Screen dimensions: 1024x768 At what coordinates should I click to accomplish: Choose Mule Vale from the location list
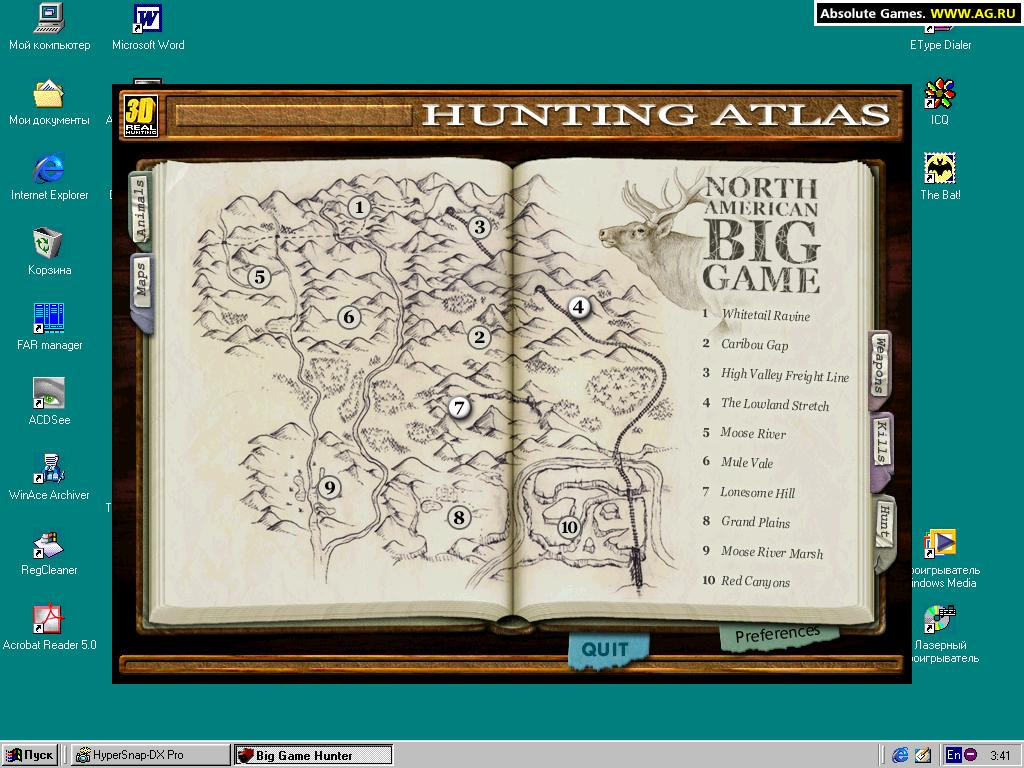coord(746,462)
